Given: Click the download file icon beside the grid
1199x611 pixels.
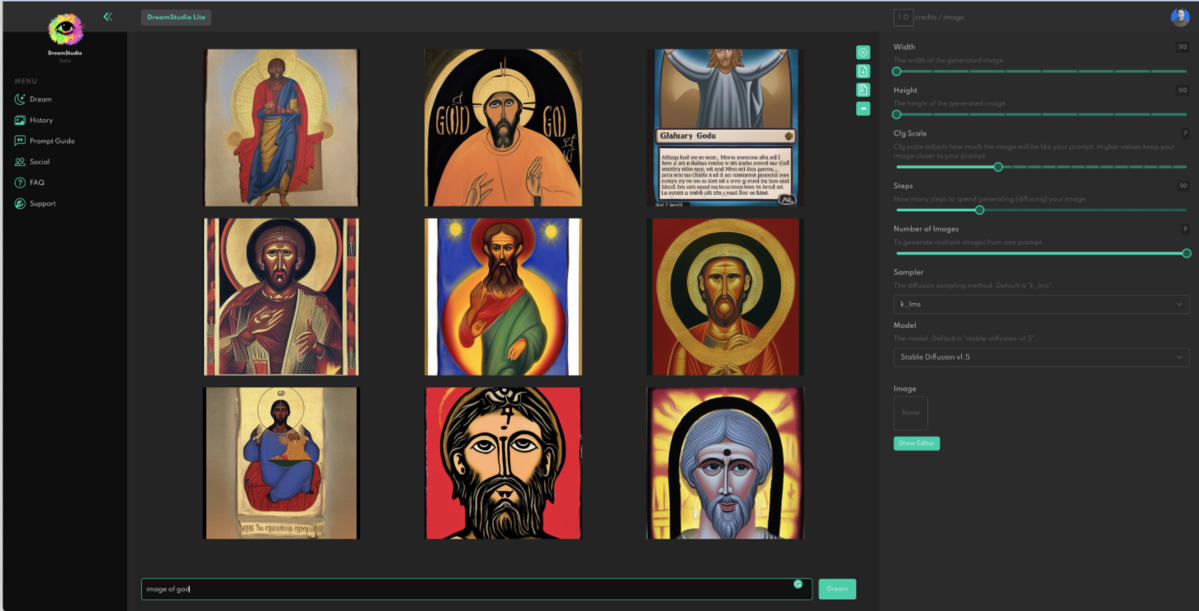Looking at the screenshot, I should point(863,71).
